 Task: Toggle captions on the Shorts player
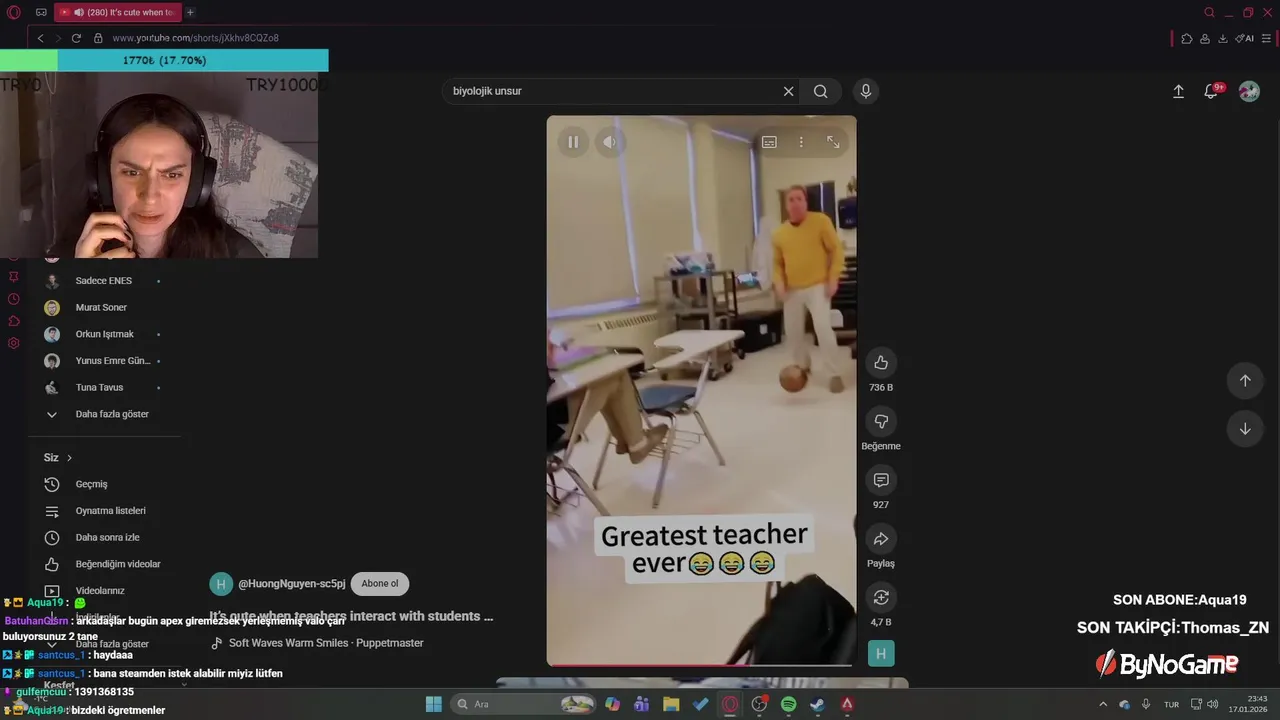[769, 142]
